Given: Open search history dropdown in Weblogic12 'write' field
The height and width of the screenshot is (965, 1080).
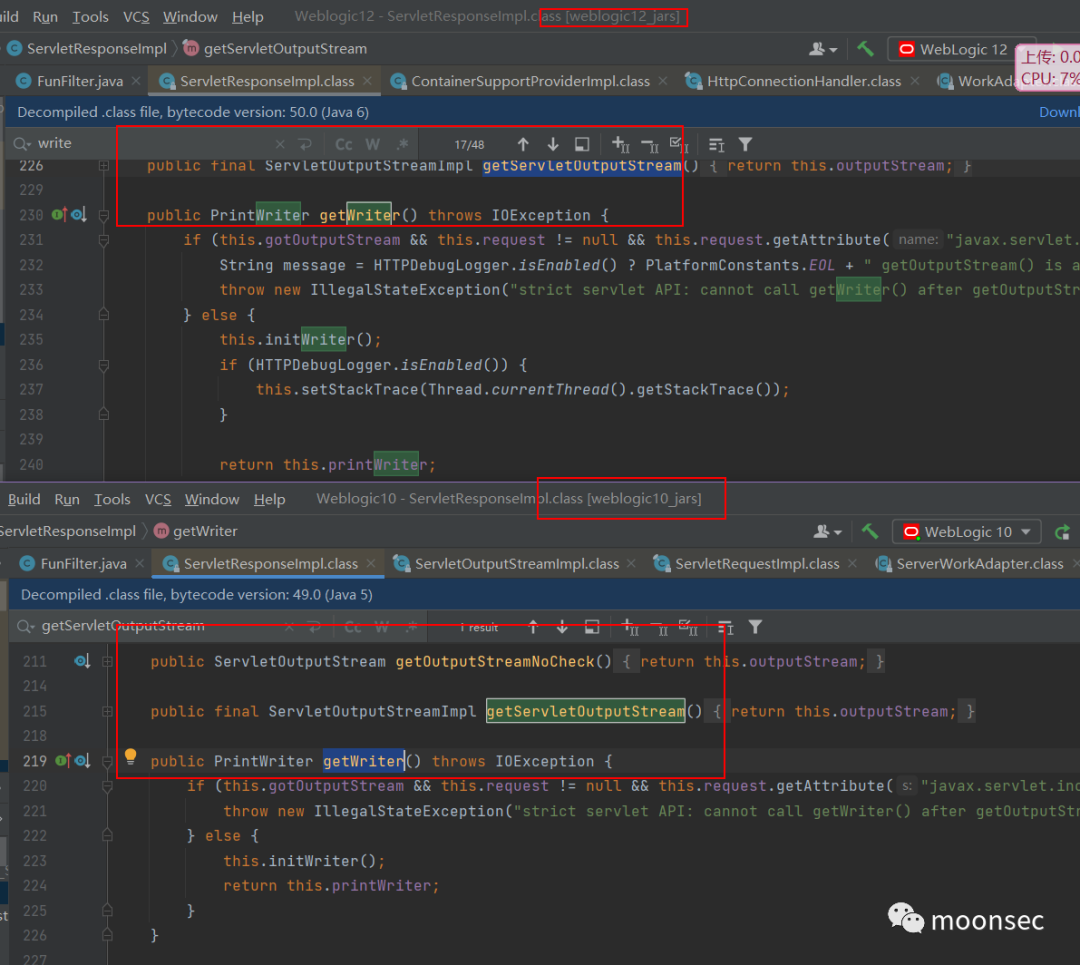Looking at the screenshot, I should point(21,144).
